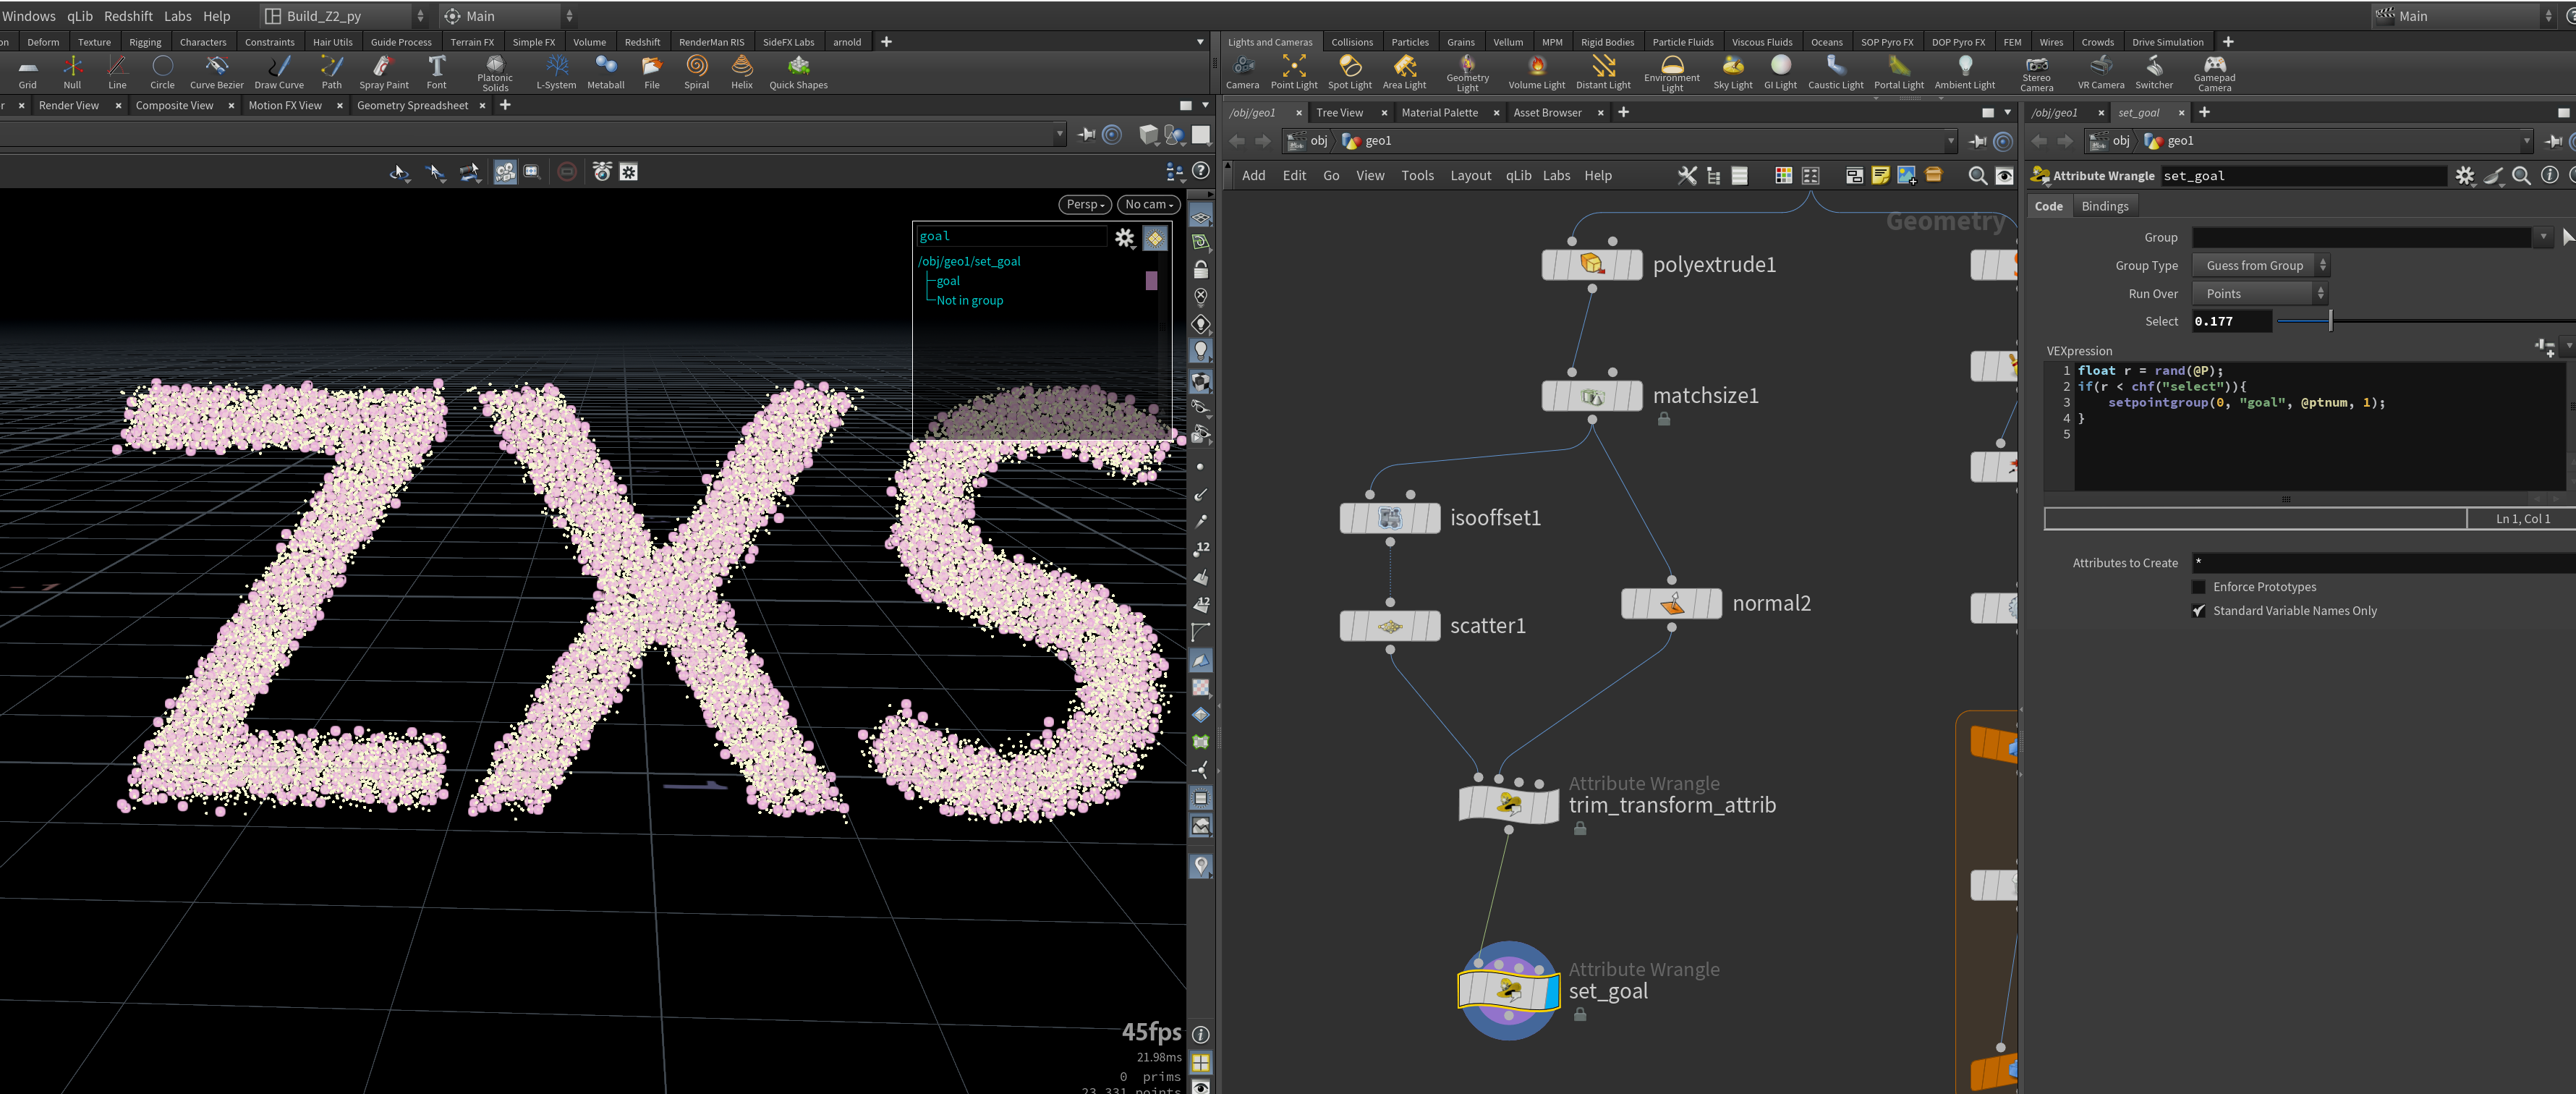
Task: Click the No cam camera button
Action: (x=1148, y=204)
